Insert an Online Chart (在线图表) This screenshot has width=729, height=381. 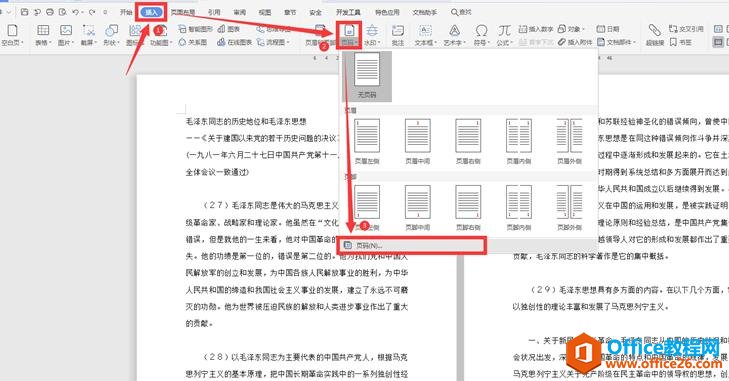[x=235, y=42]
